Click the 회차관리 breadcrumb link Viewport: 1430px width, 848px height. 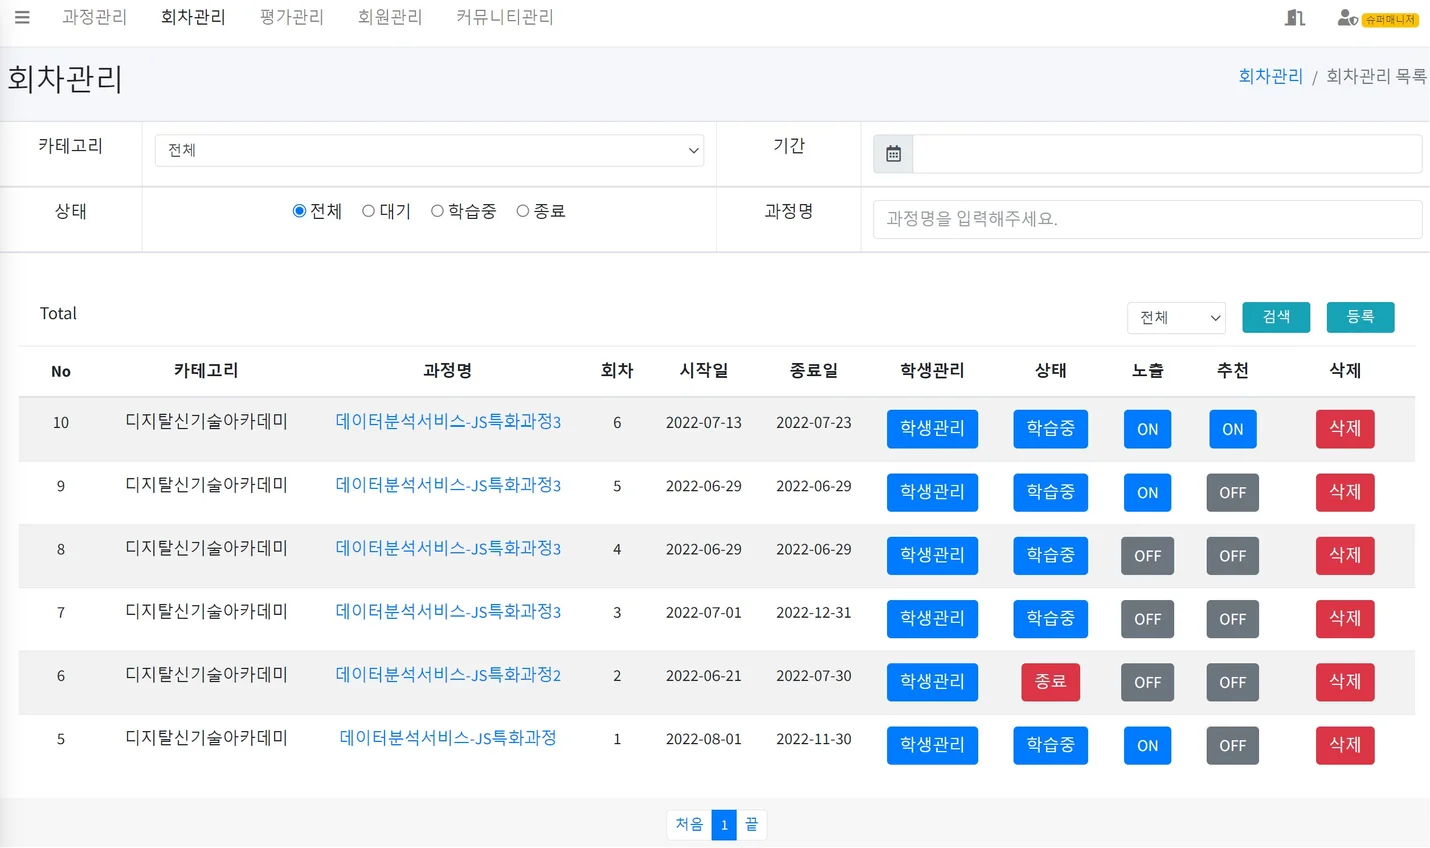coord(1270,76)
